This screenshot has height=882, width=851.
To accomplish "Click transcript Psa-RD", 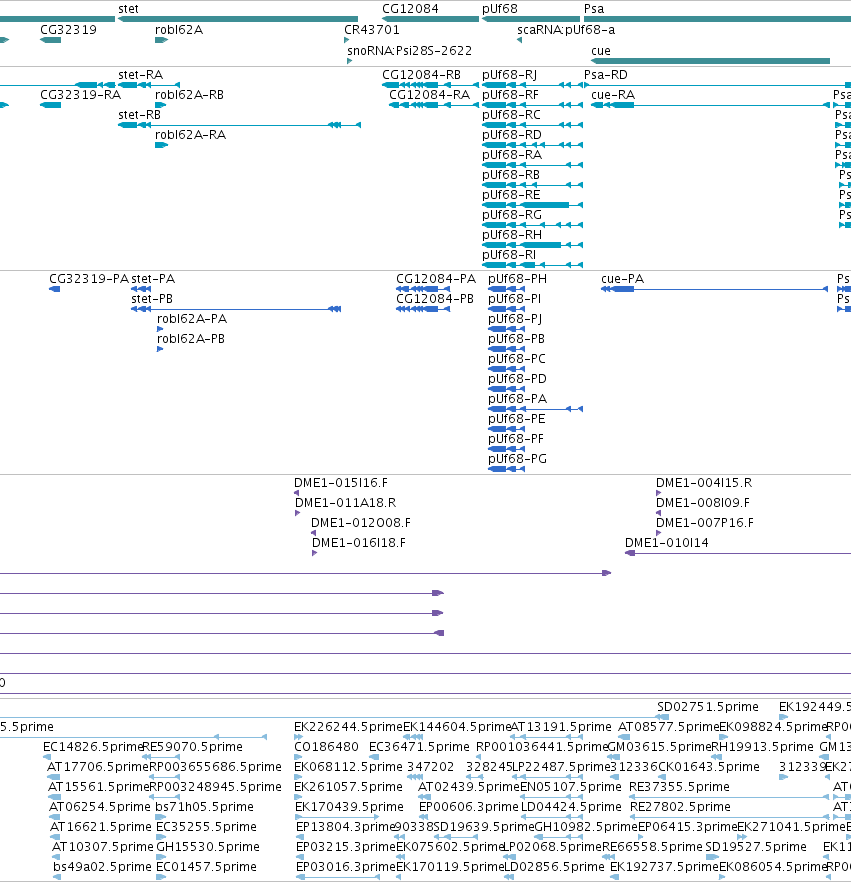I will click(606, 75).
